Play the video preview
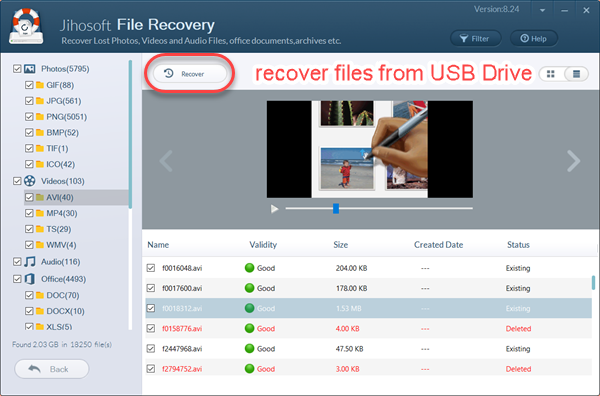Screen dimensions: 600x396 [x=274, y=209]
